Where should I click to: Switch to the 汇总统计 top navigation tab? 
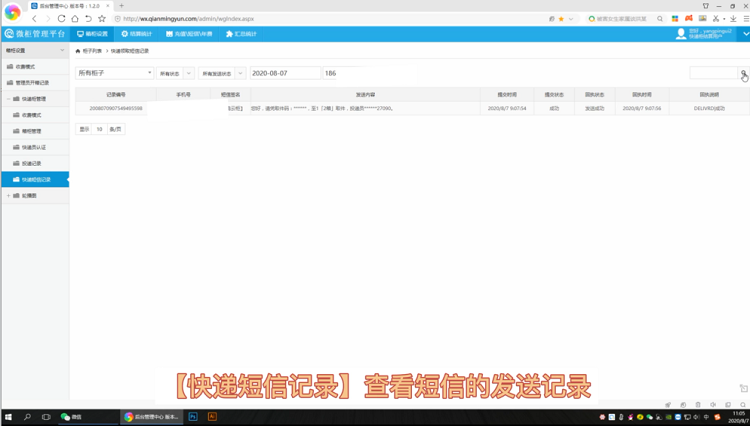241,34
